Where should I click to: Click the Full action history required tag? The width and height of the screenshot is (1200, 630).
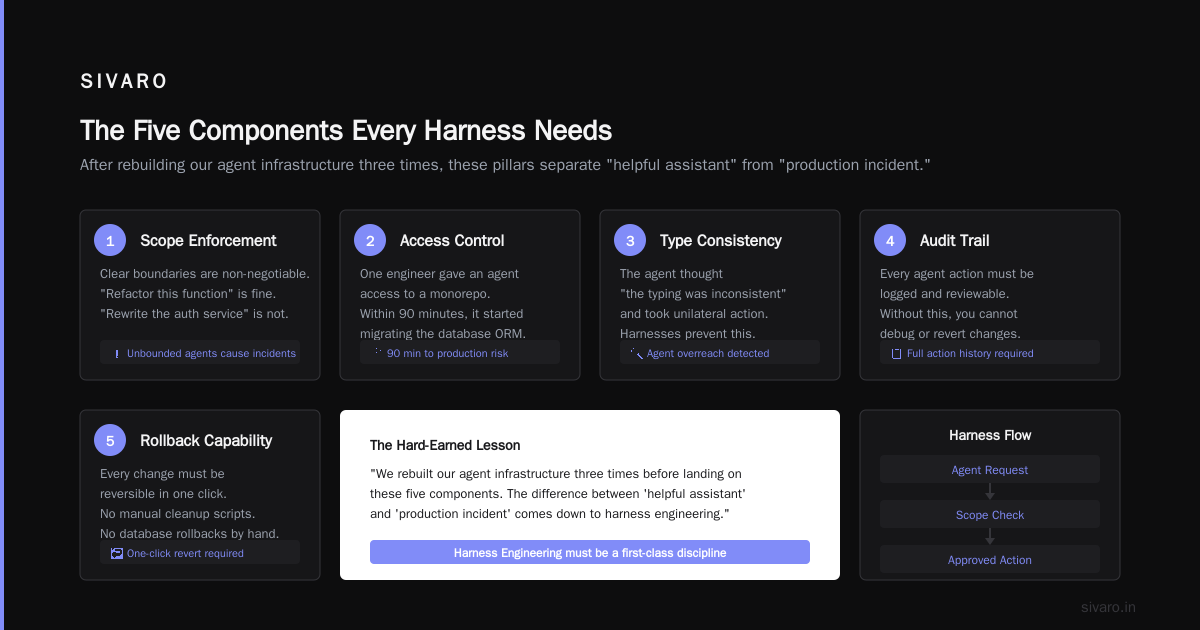[990, 352]
